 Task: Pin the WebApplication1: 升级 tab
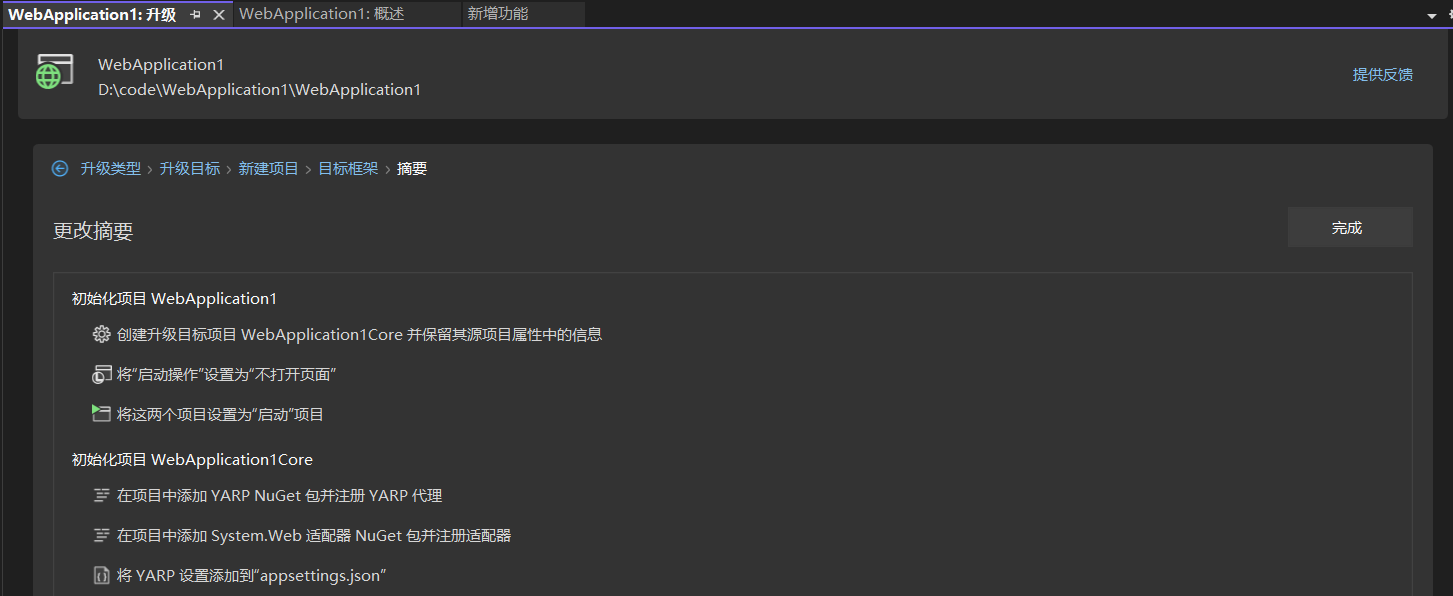point(195,15)
